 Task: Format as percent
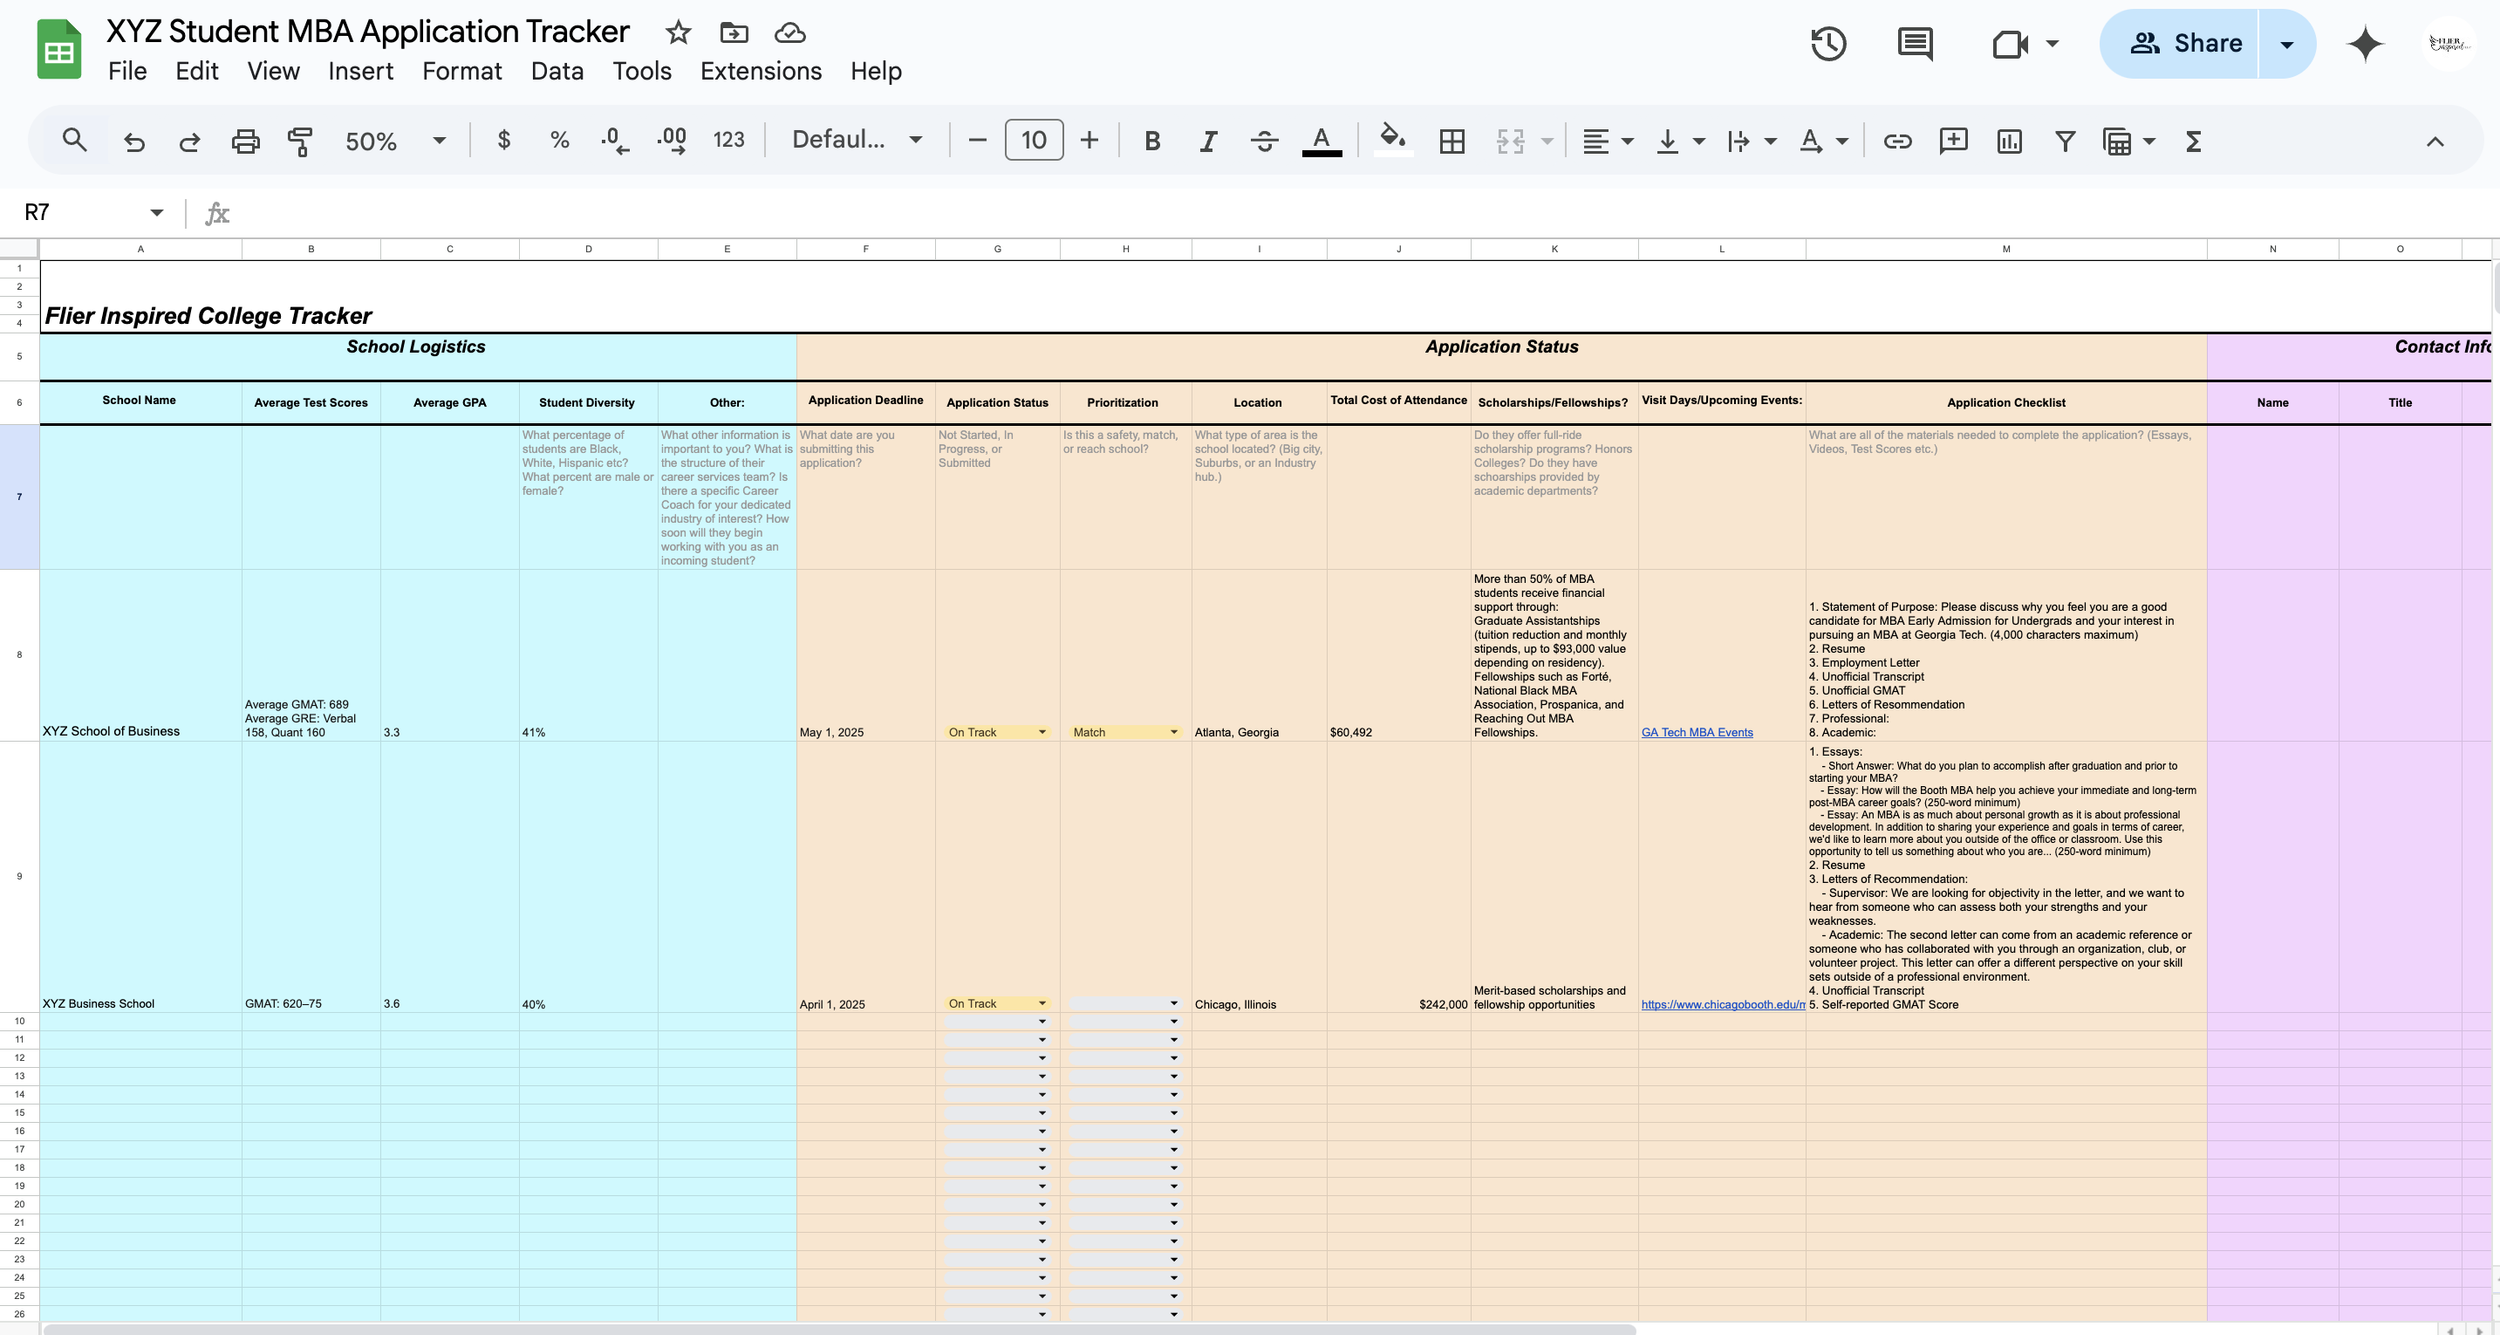point(560,140)
